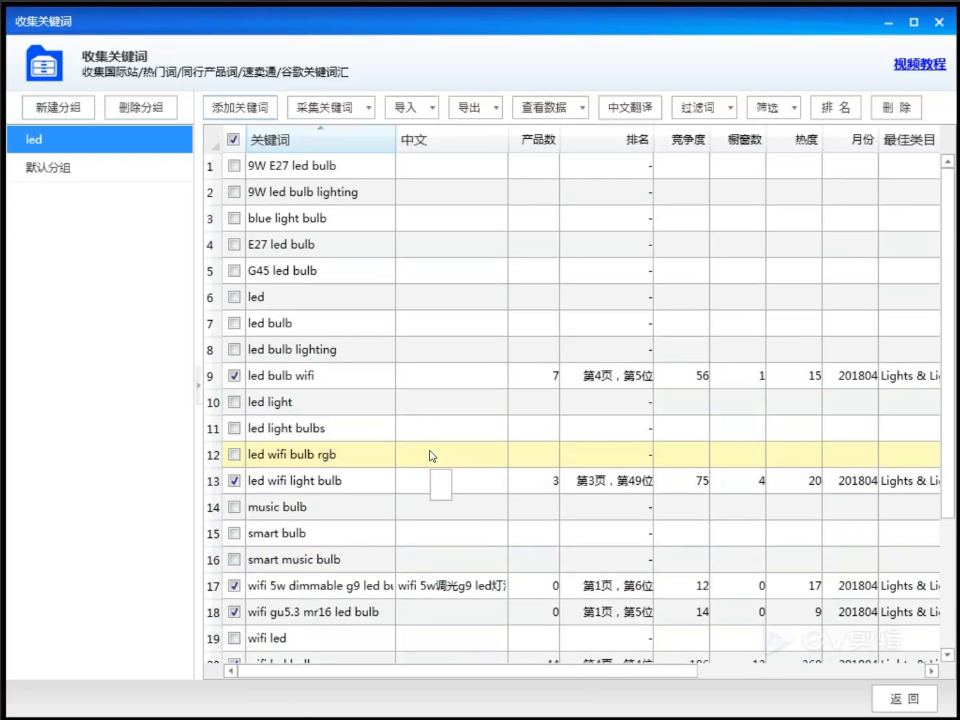
Task: Sort by the 关键词 column header
Action: [320, 140]
